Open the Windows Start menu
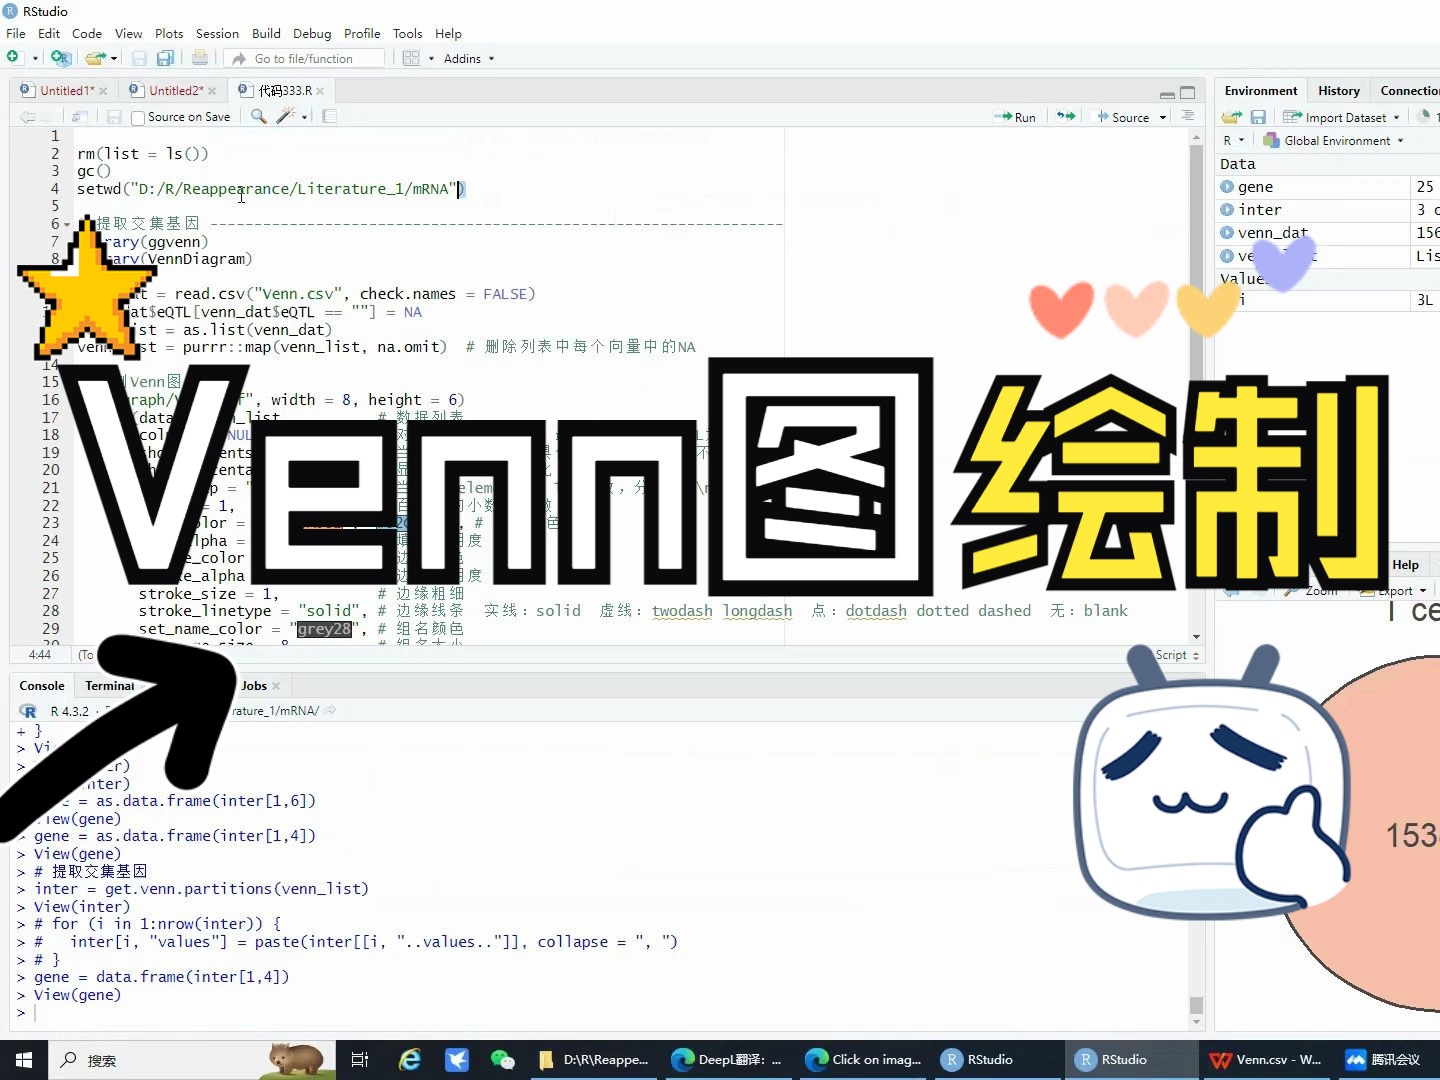Screen dimensions: 1440x1080 coord(24,1060)
